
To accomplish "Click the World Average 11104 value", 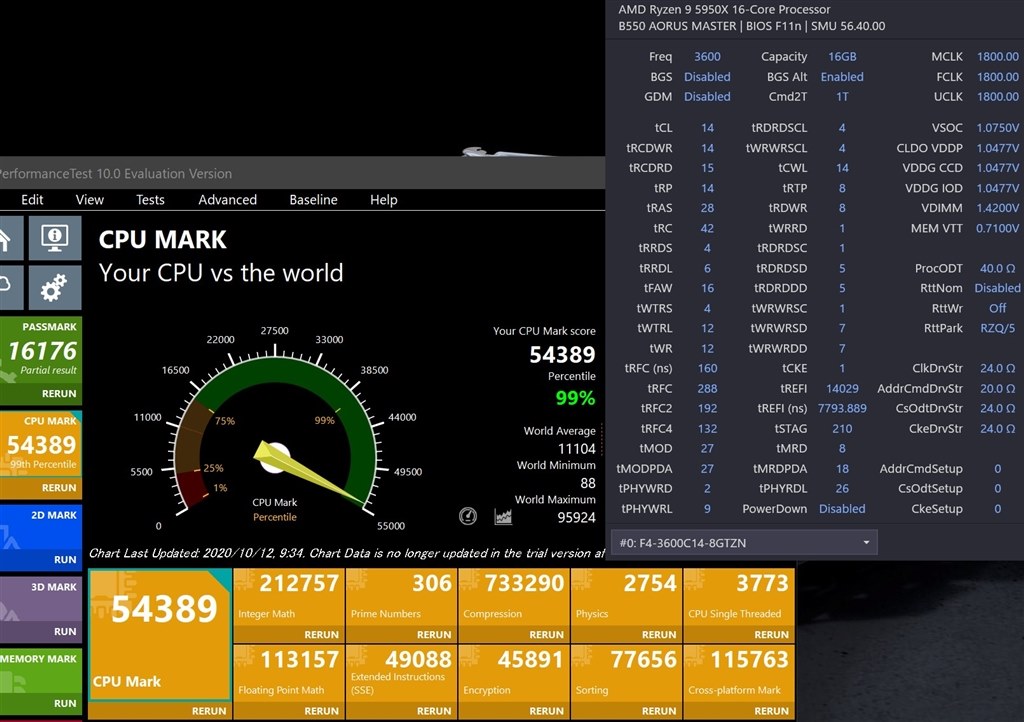I will coord(576,448).
